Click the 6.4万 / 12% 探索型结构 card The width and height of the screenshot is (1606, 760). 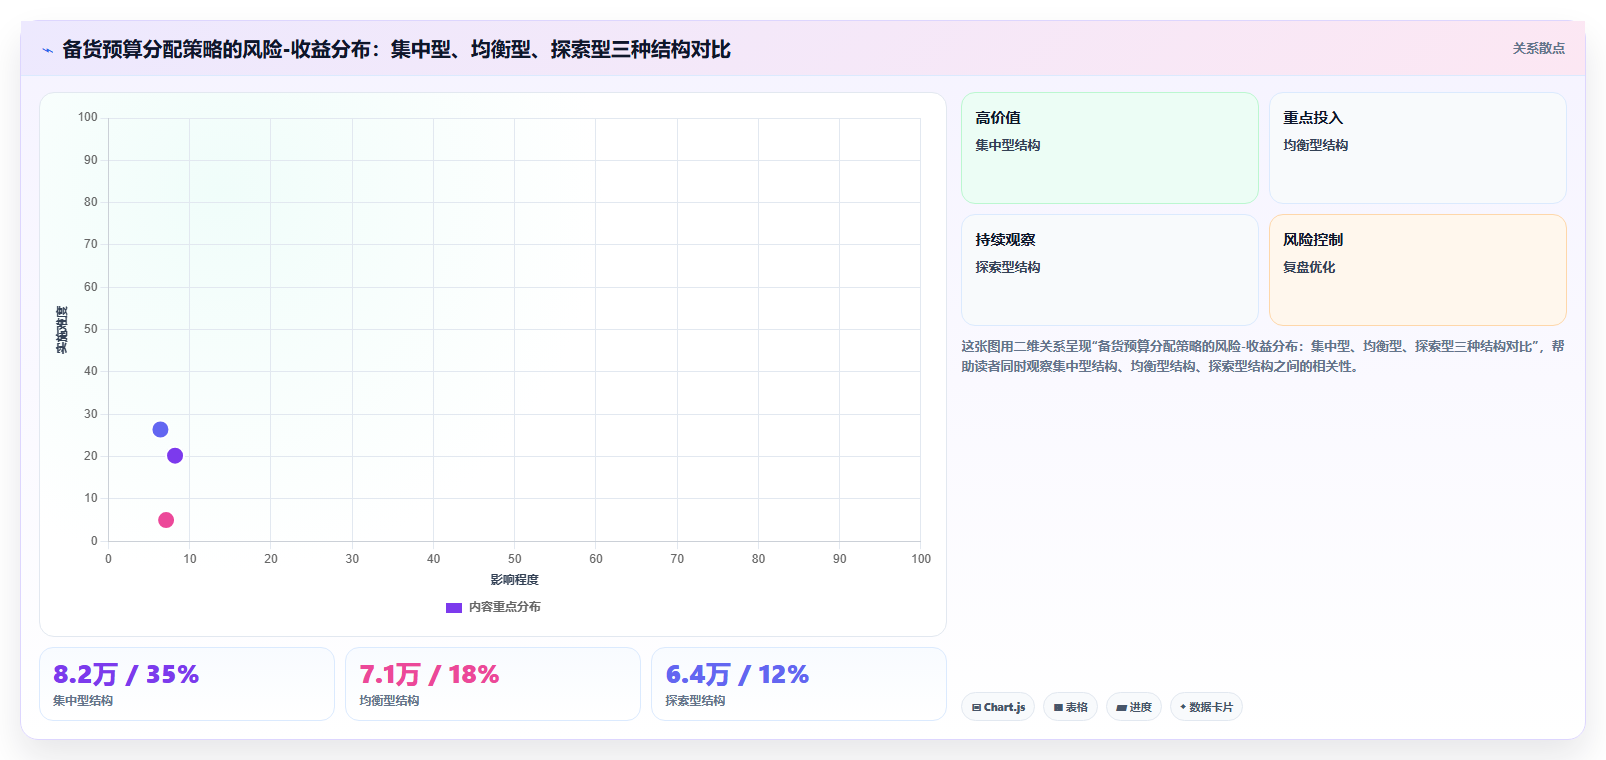pos(799,684)
